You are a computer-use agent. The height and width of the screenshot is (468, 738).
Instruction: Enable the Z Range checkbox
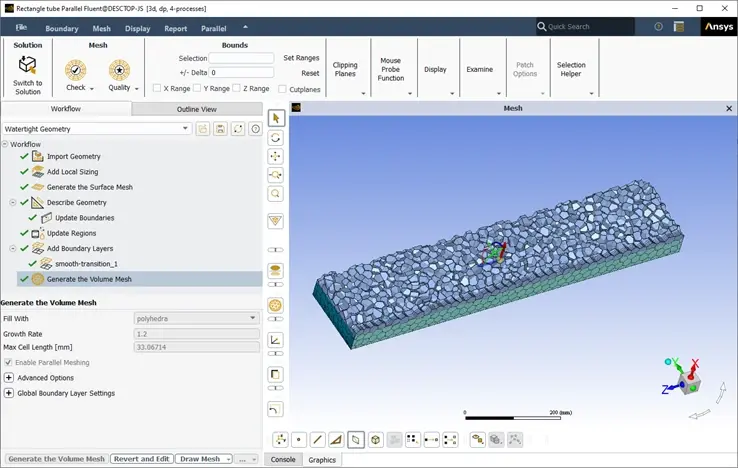click(x=237, y=88)
